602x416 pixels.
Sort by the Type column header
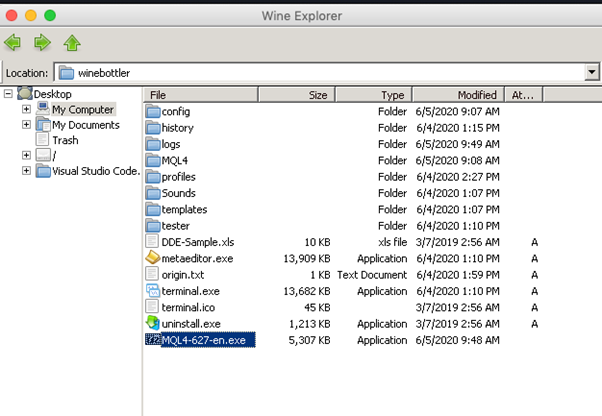pos(374,95)
